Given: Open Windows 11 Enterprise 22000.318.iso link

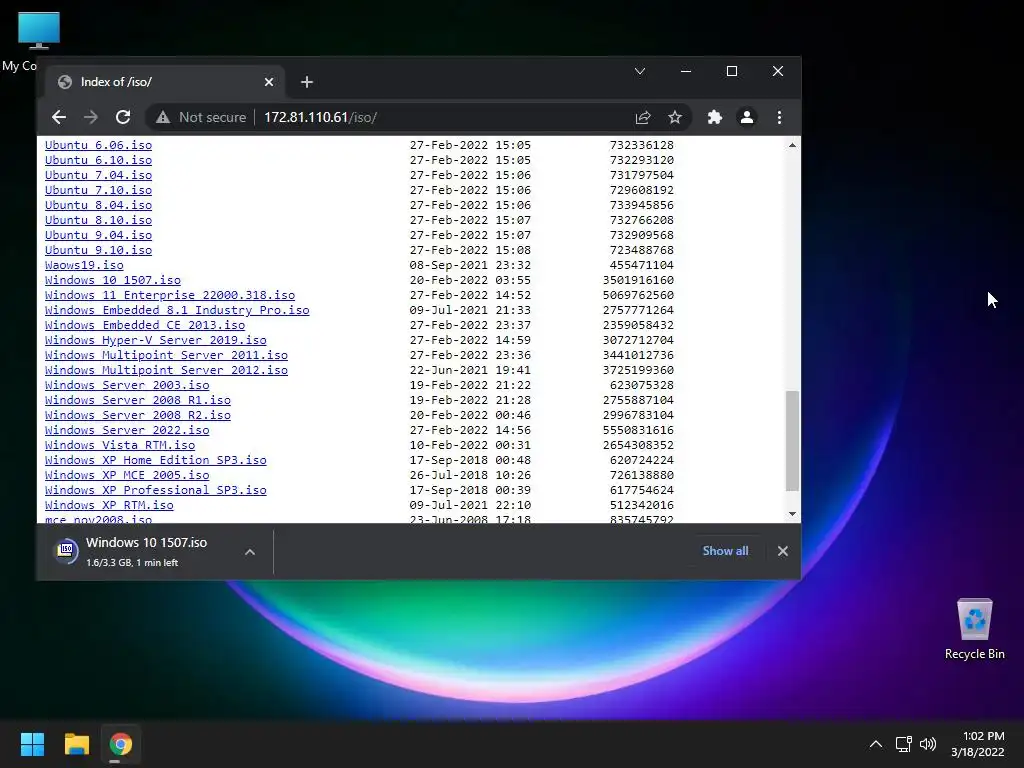Looking at the screenshot, I should (170, 295).
